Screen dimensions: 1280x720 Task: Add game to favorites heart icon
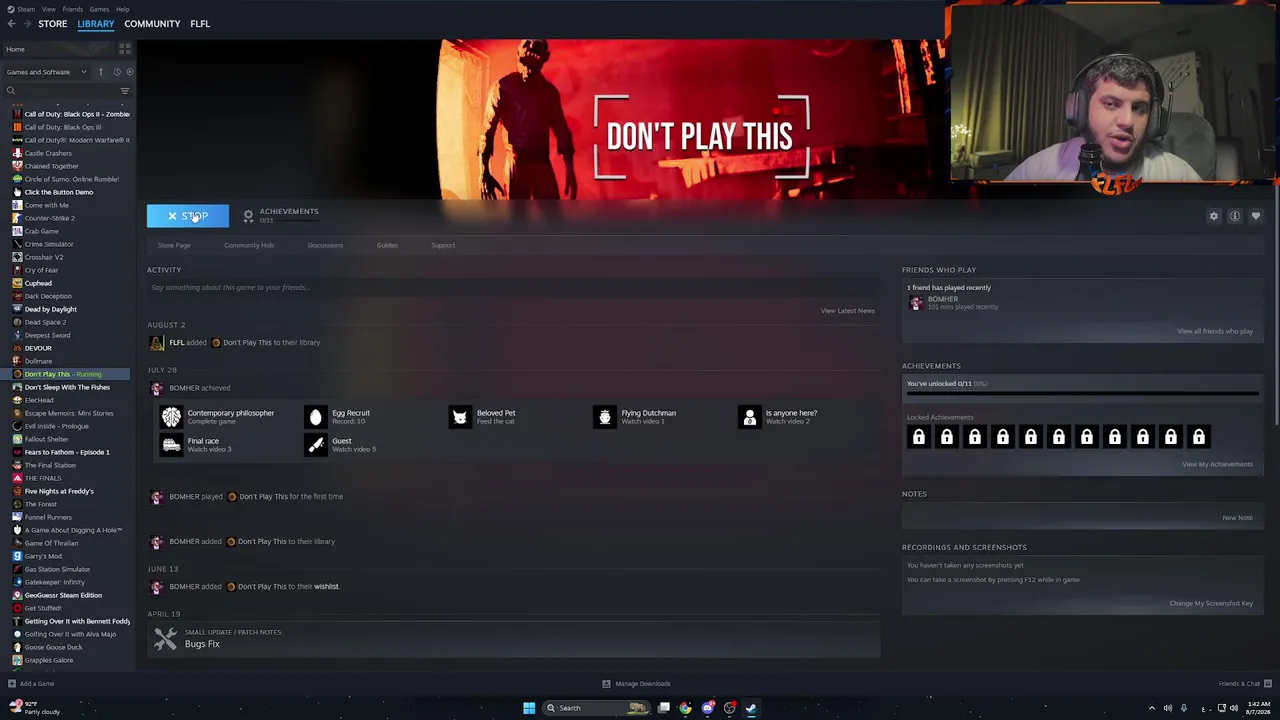click(x=1256, y=216)
